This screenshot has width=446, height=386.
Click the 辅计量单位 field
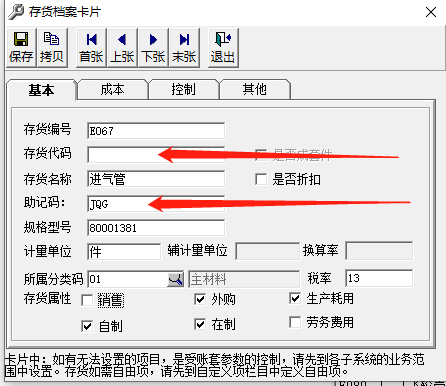coord(268,251)
